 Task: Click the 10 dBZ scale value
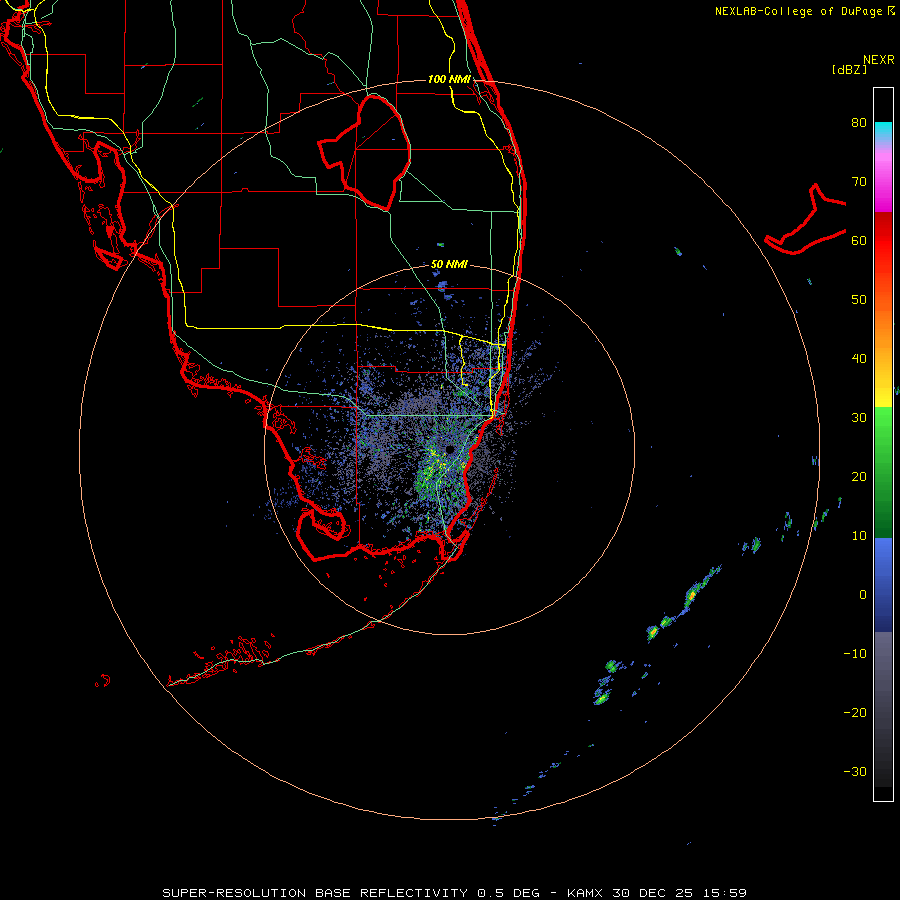[x=859, y=536]
